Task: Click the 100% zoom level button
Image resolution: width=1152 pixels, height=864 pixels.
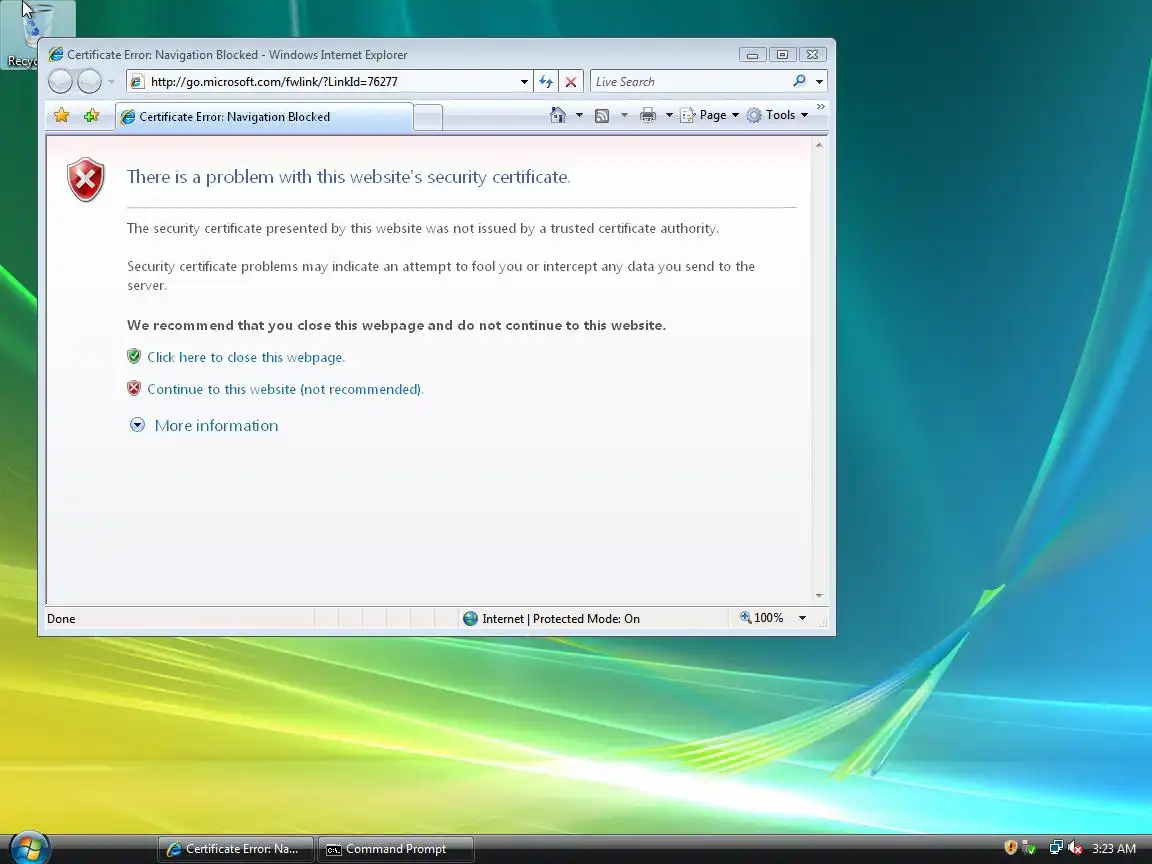Action: (x=762, y=618)
